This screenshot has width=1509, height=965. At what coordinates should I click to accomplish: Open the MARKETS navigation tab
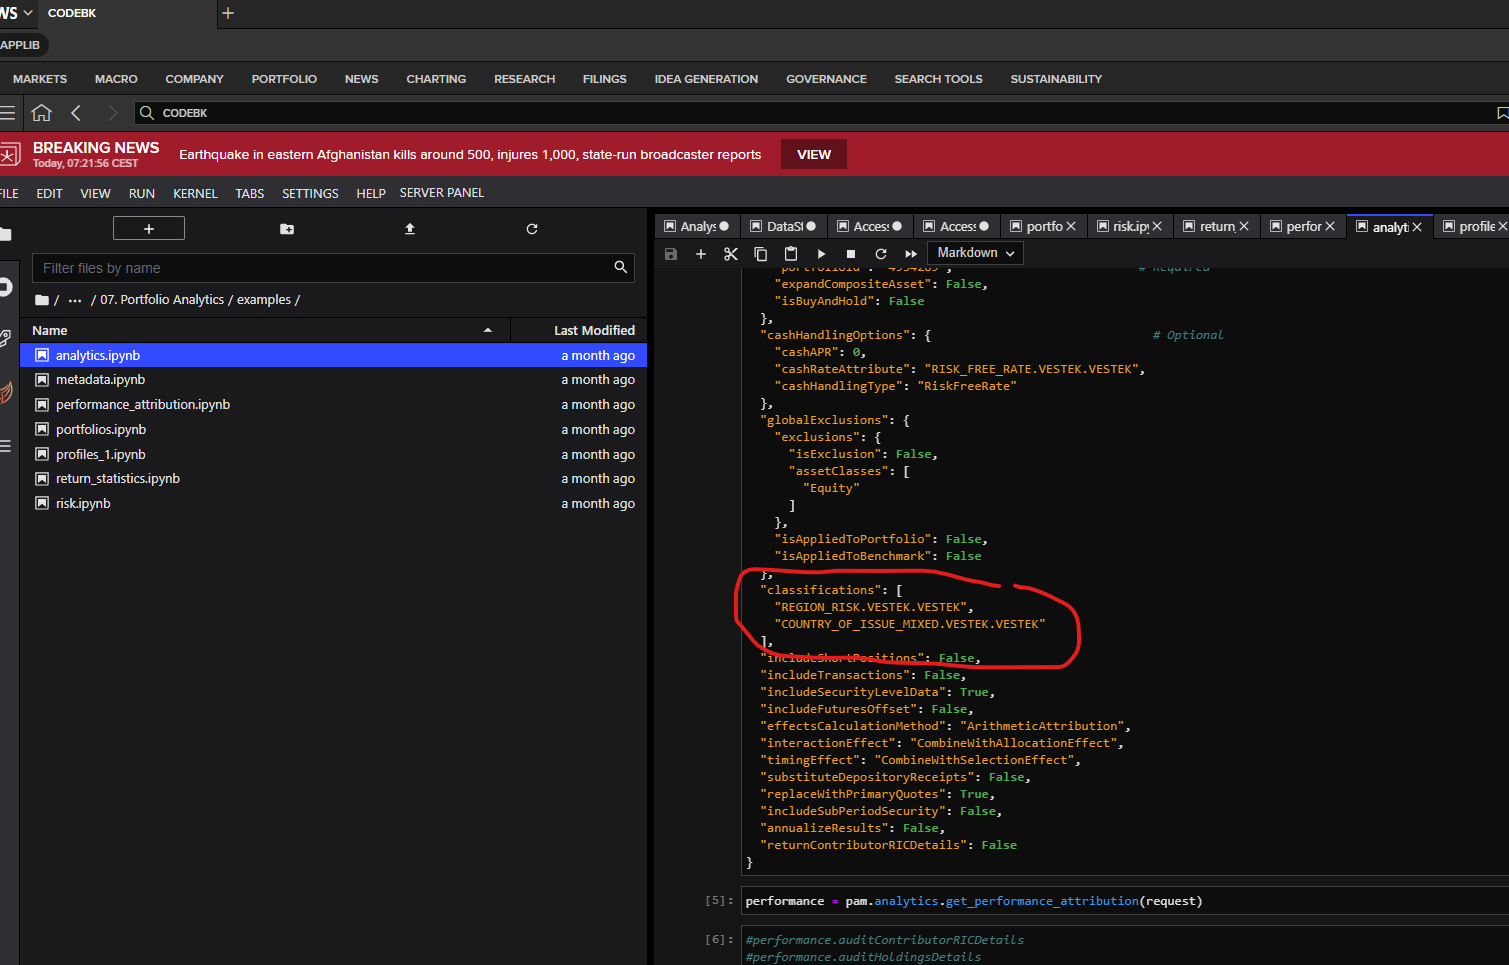(40, 79)
